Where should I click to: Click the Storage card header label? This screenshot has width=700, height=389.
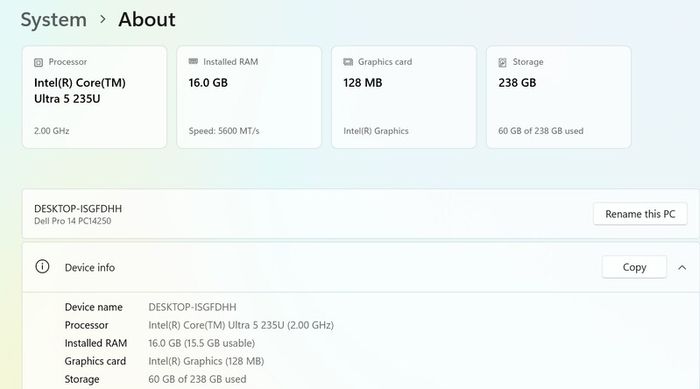click(x=528, y=62)
